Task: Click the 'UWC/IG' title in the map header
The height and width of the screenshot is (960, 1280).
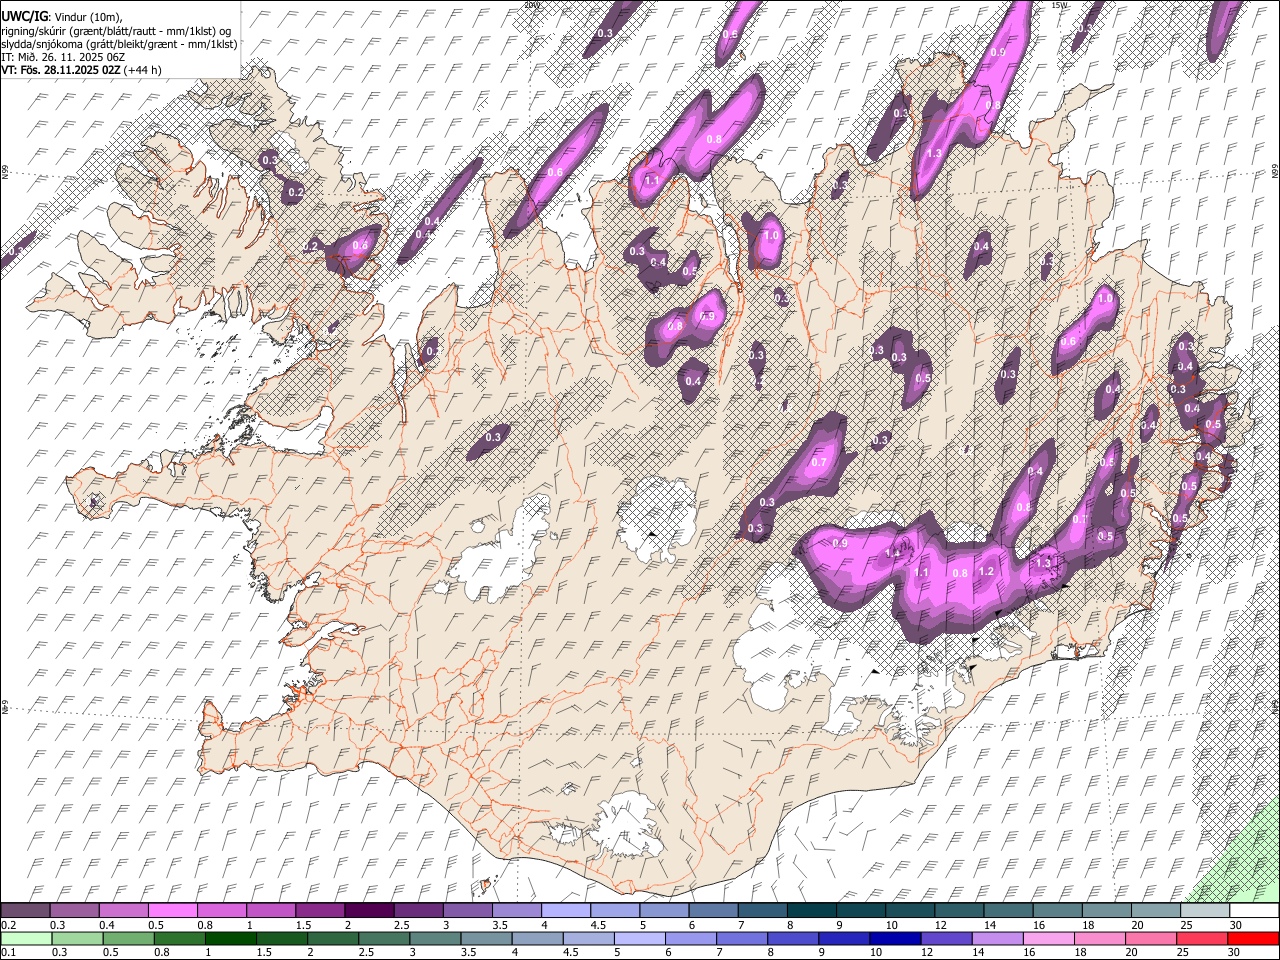Action: click(x=24, y=16)
